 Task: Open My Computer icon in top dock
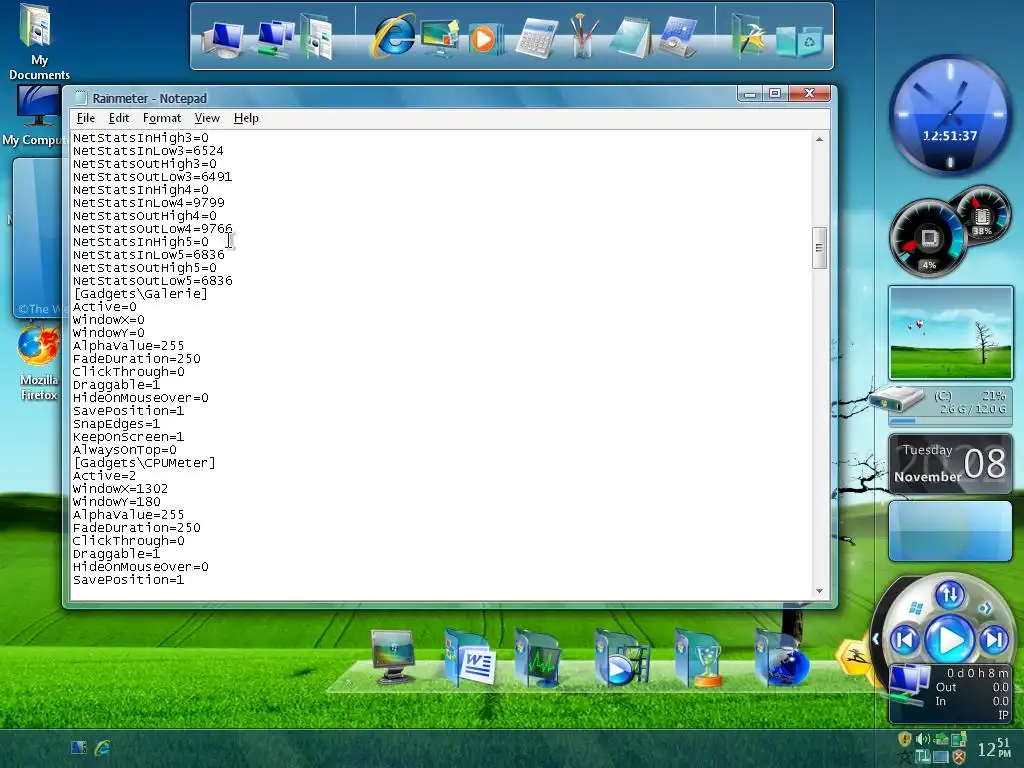(223, 39)
